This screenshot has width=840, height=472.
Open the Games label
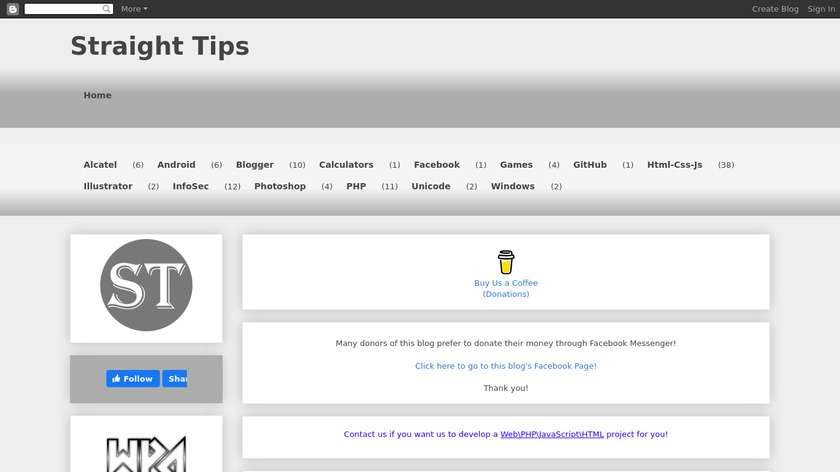click(516, 165)
